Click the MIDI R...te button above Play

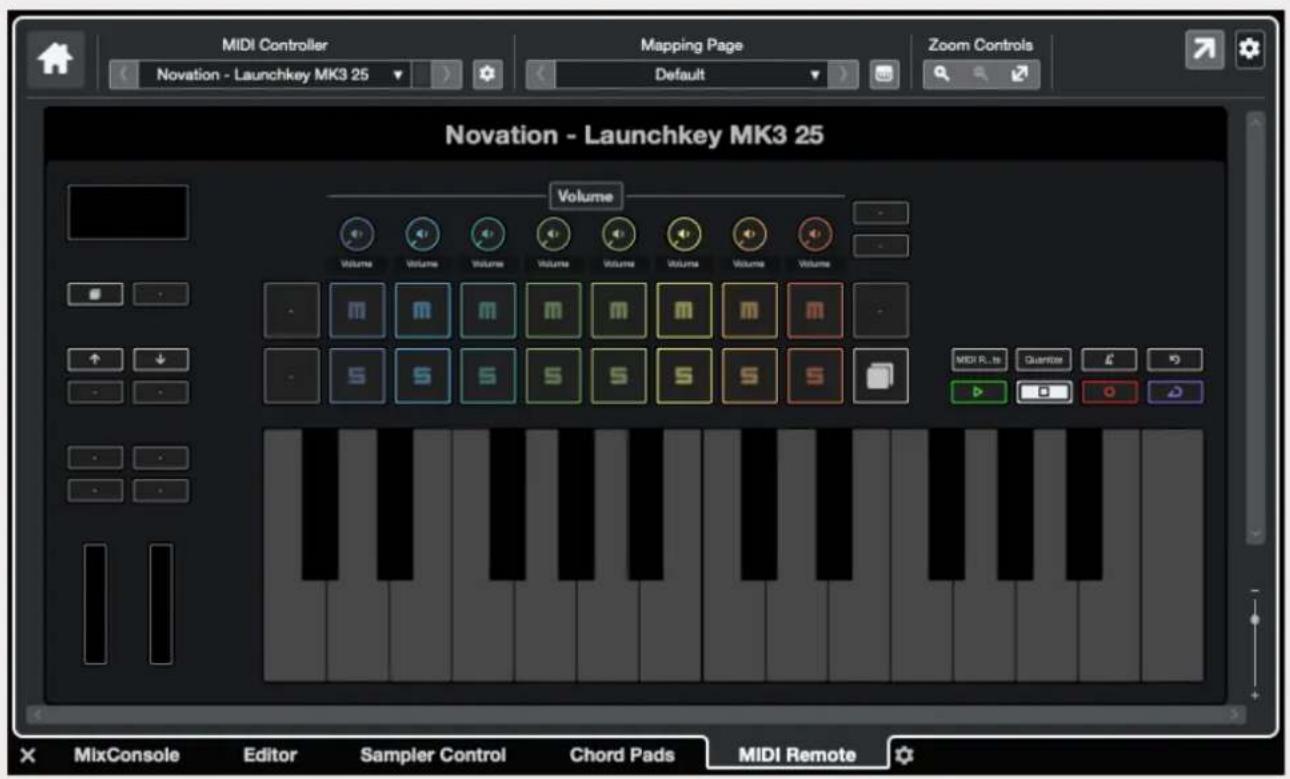pyautogui.click(x=978, y=359)
